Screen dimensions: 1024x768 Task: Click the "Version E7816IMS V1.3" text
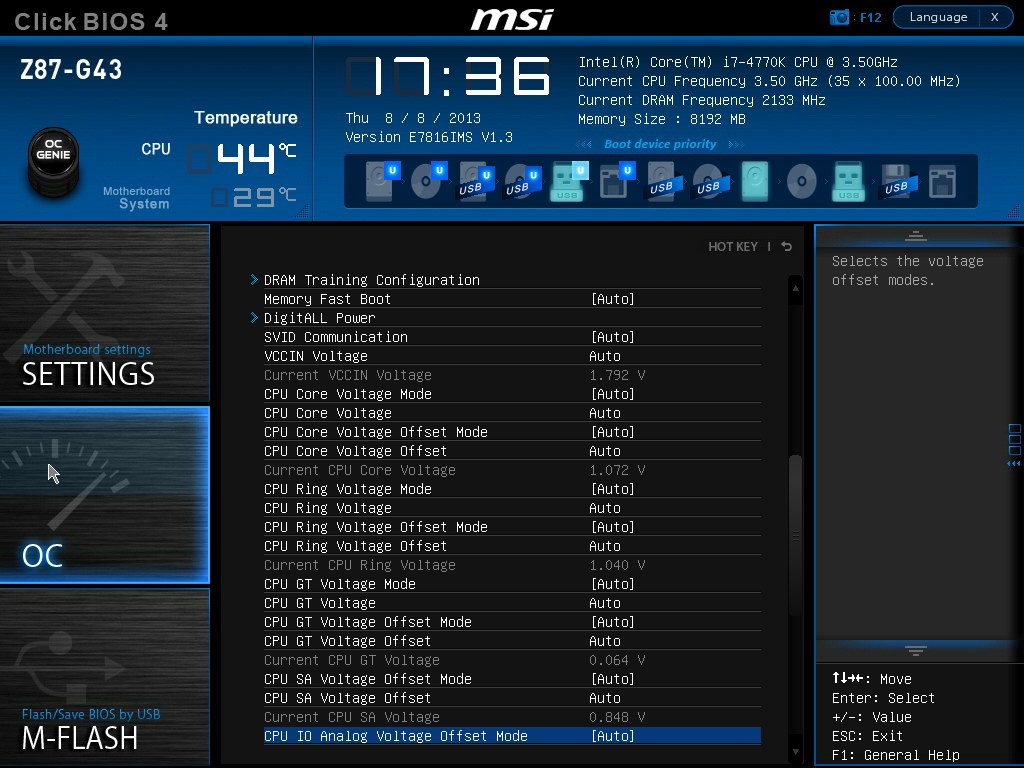(429, 137)
